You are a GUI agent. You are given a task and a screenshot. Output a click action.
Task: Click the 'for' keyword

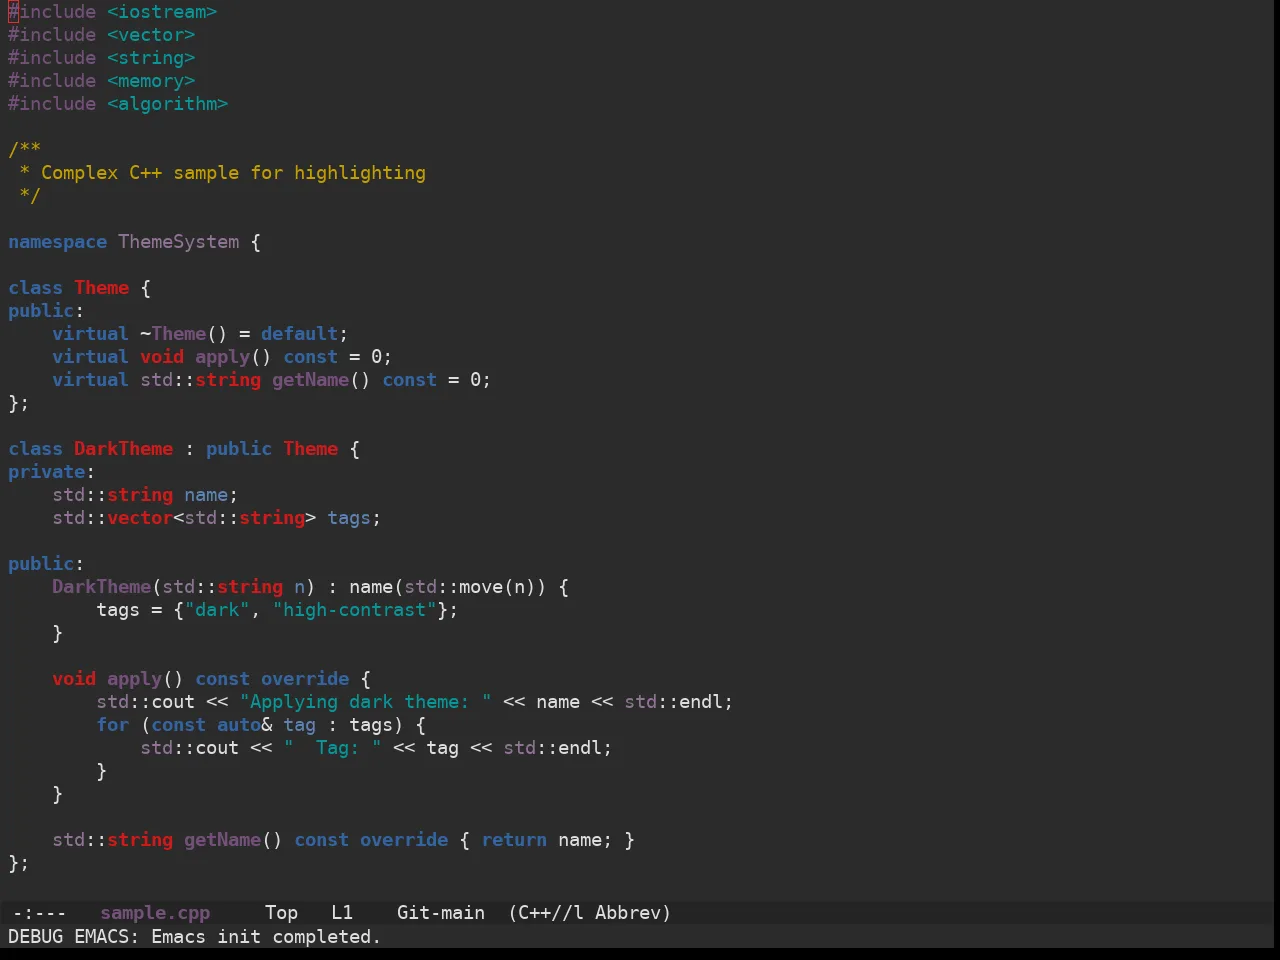112,725
